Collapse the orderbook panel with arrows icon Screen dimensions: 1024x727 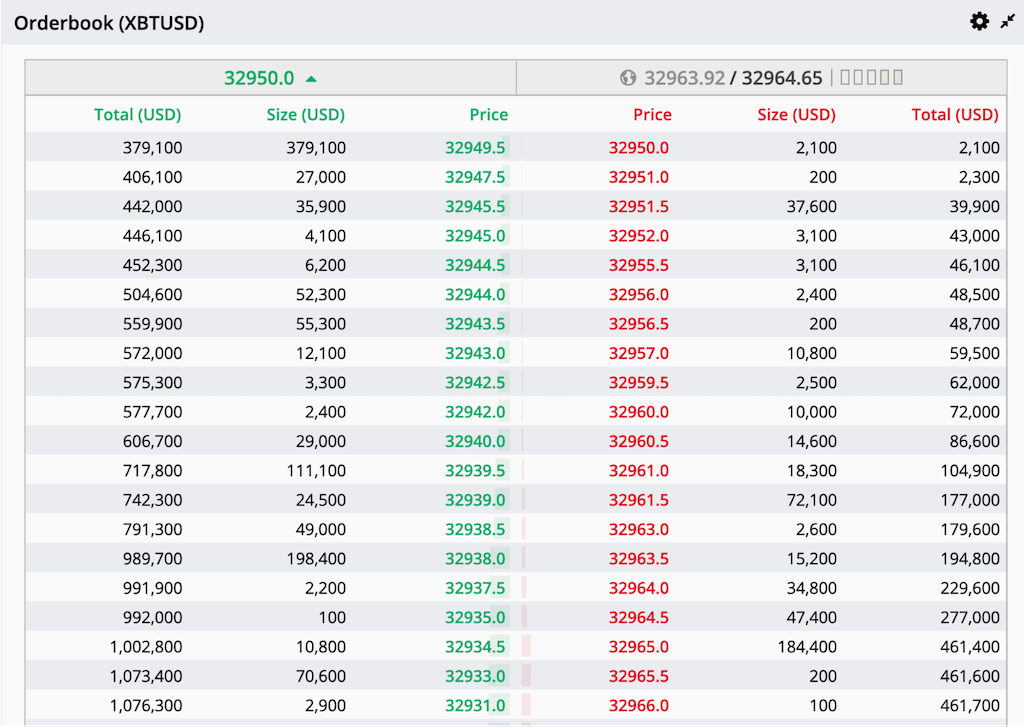1007,21
